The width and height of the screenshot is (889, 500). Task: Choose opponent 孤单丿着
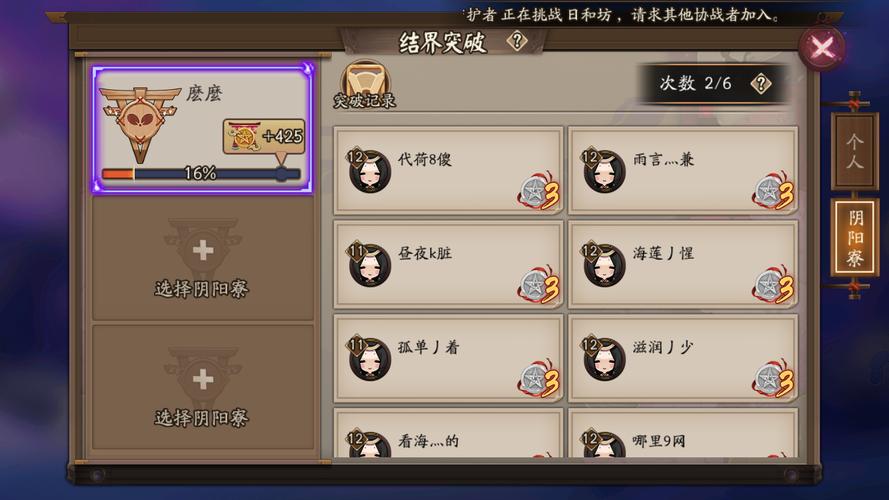448,359
